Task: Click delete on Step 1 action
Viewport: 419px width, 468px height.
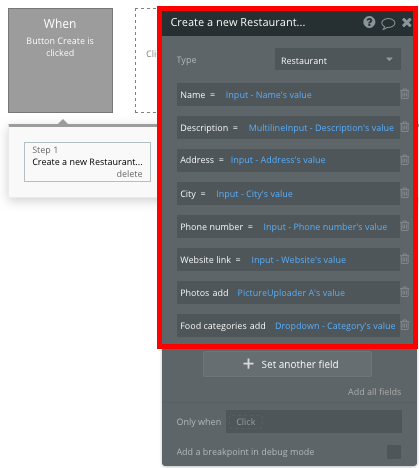Action: click(129, 174)
